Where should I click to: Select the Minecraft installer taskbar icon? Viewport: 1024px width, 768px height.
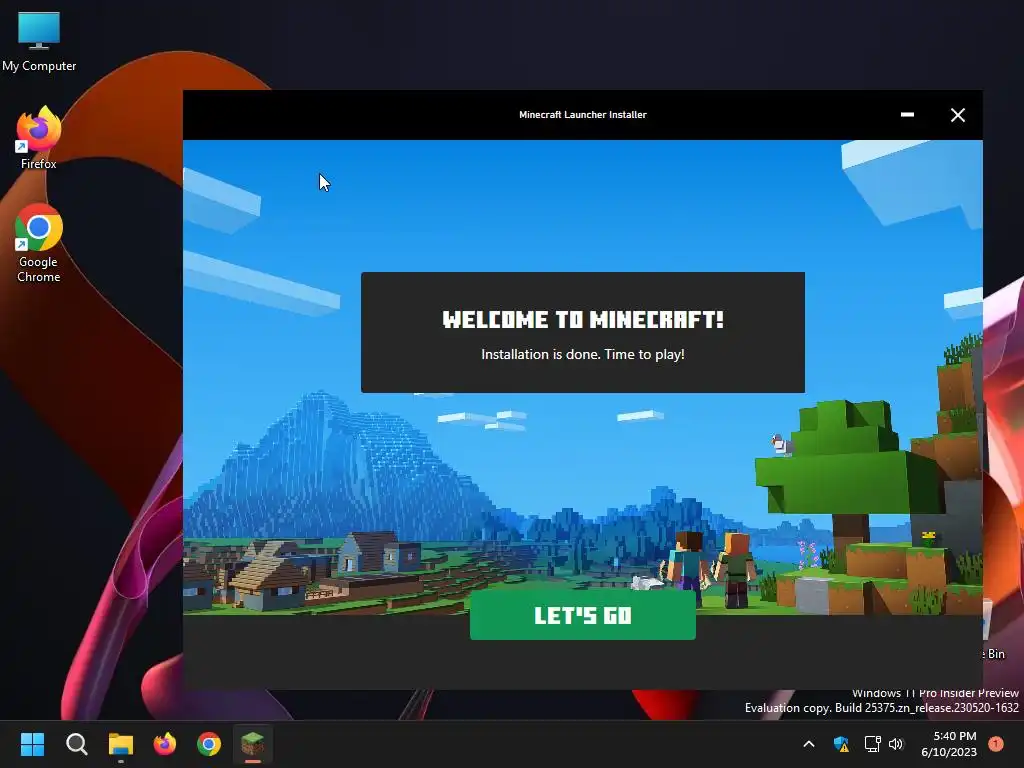(253, 744)
